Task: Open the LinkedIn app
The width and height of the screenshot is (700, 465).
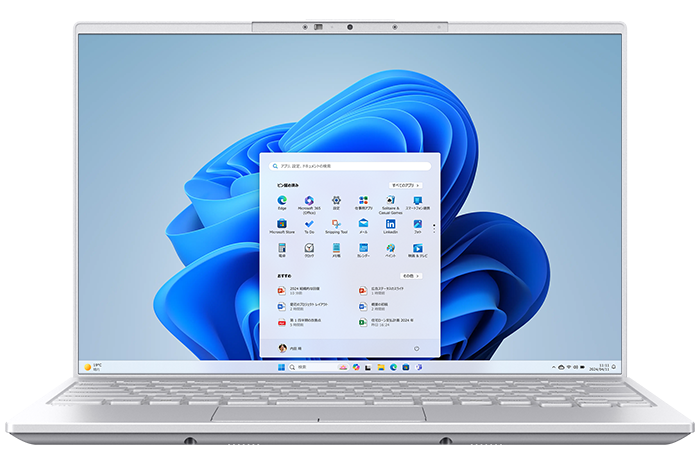Action: (x=391, y=226)
